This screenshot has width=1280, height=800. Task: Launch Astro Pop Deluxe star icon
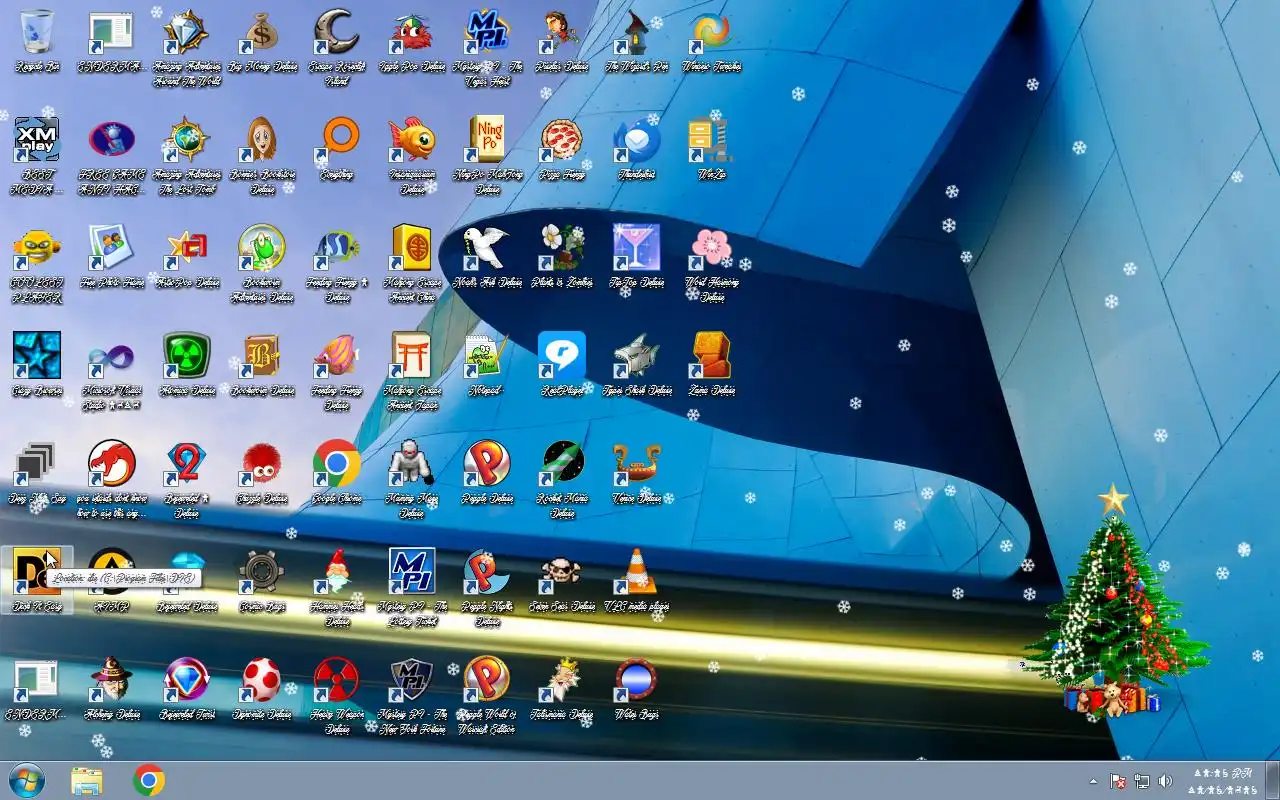[187, 248]
